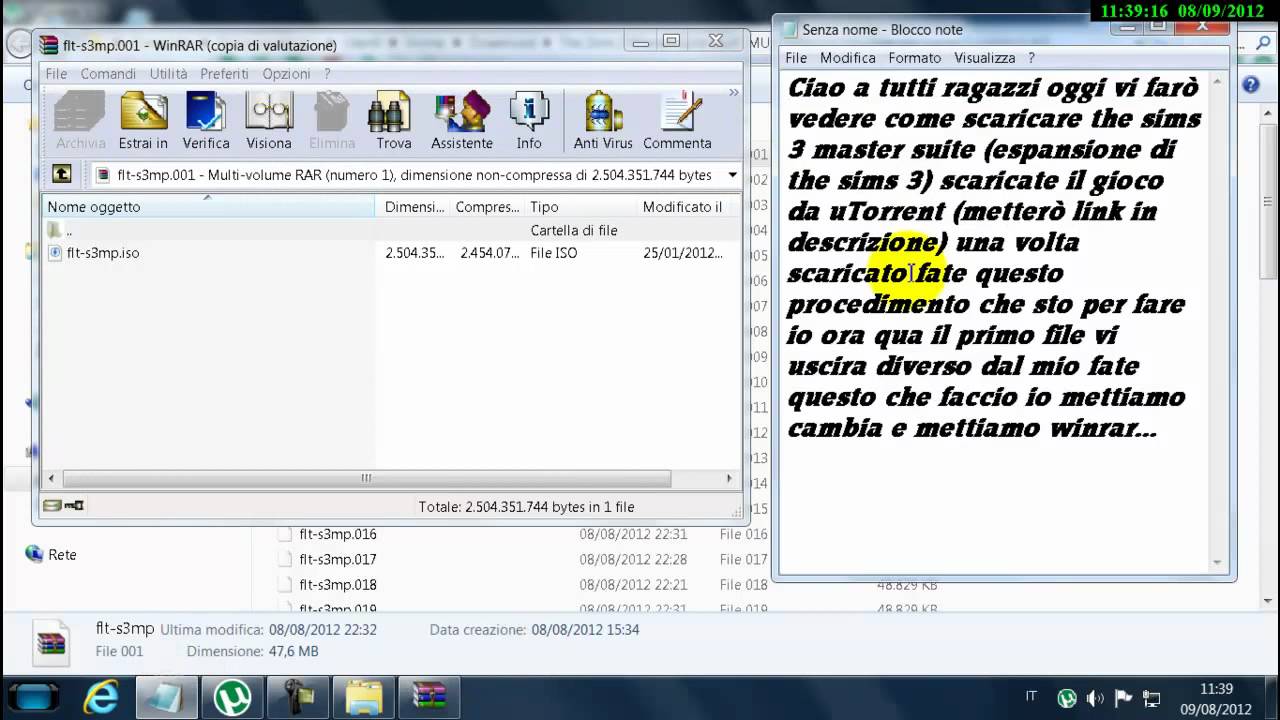Open the Modifica menu in Blocco note

[847, 58]
